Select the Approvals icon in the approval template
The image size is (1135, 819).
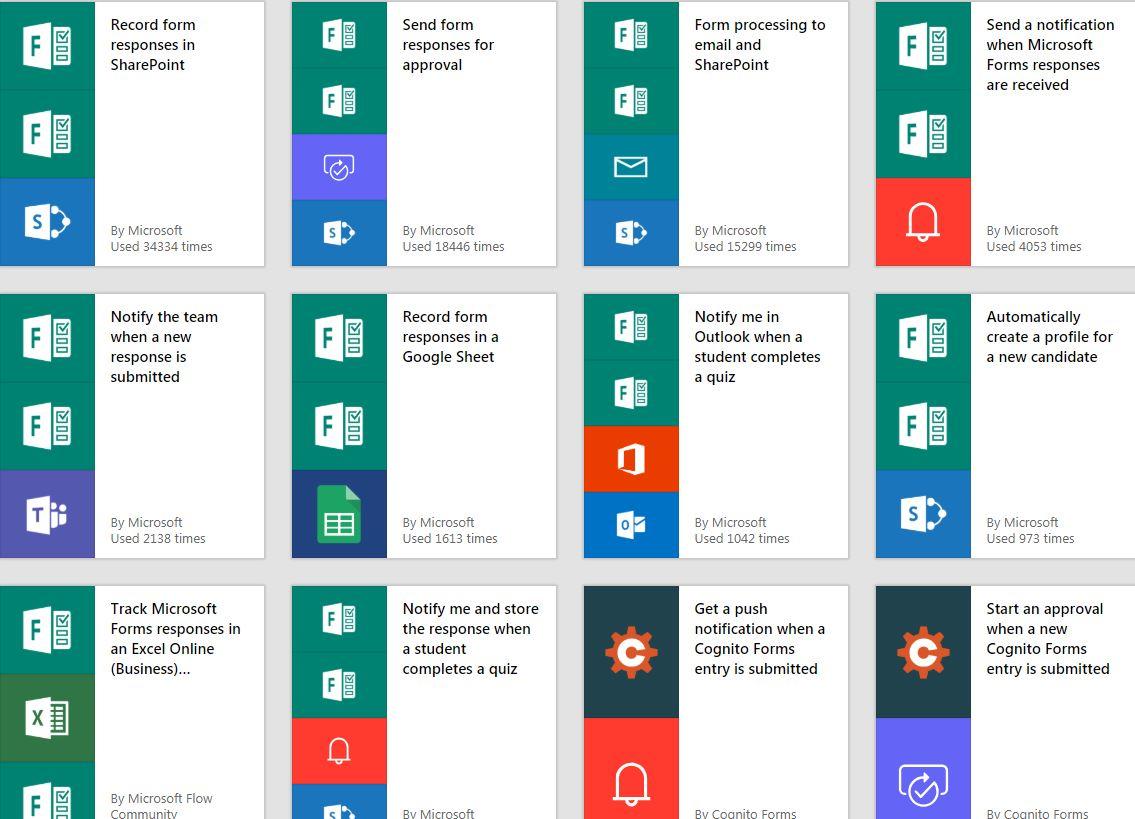(x=338, y=167)
